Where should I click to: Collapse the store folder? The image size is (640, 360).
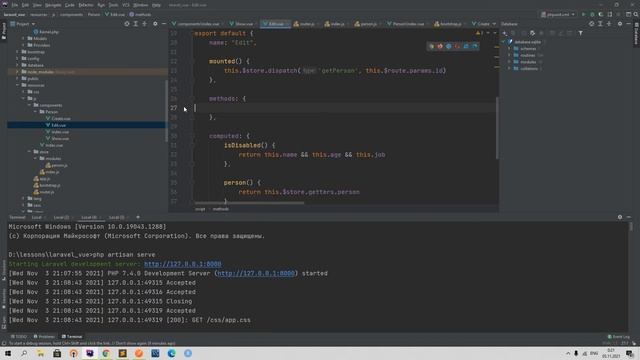(29, 152)
